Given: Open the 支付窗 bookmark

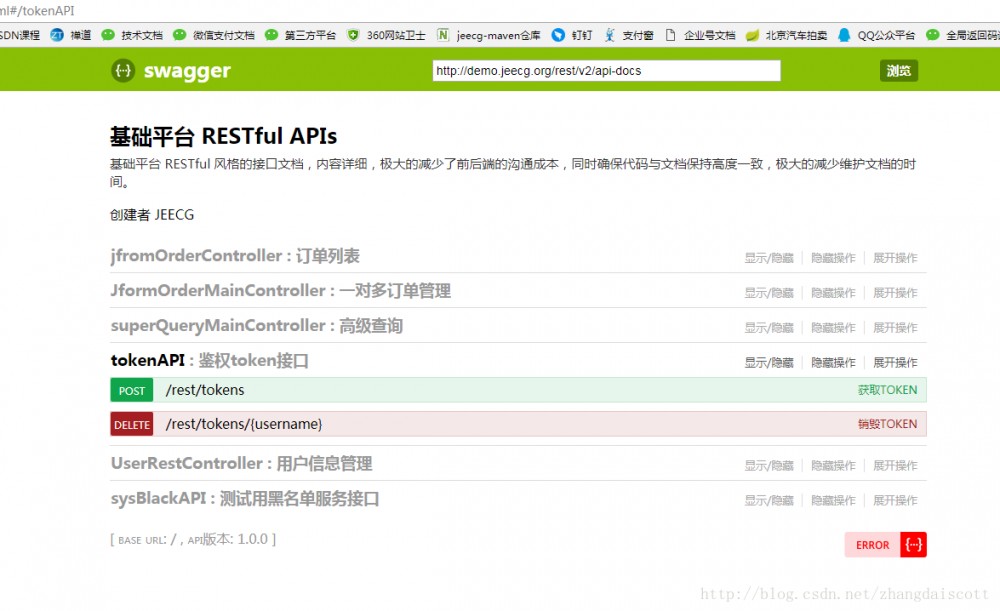Looking at the screenshot, I should (634, 35).
